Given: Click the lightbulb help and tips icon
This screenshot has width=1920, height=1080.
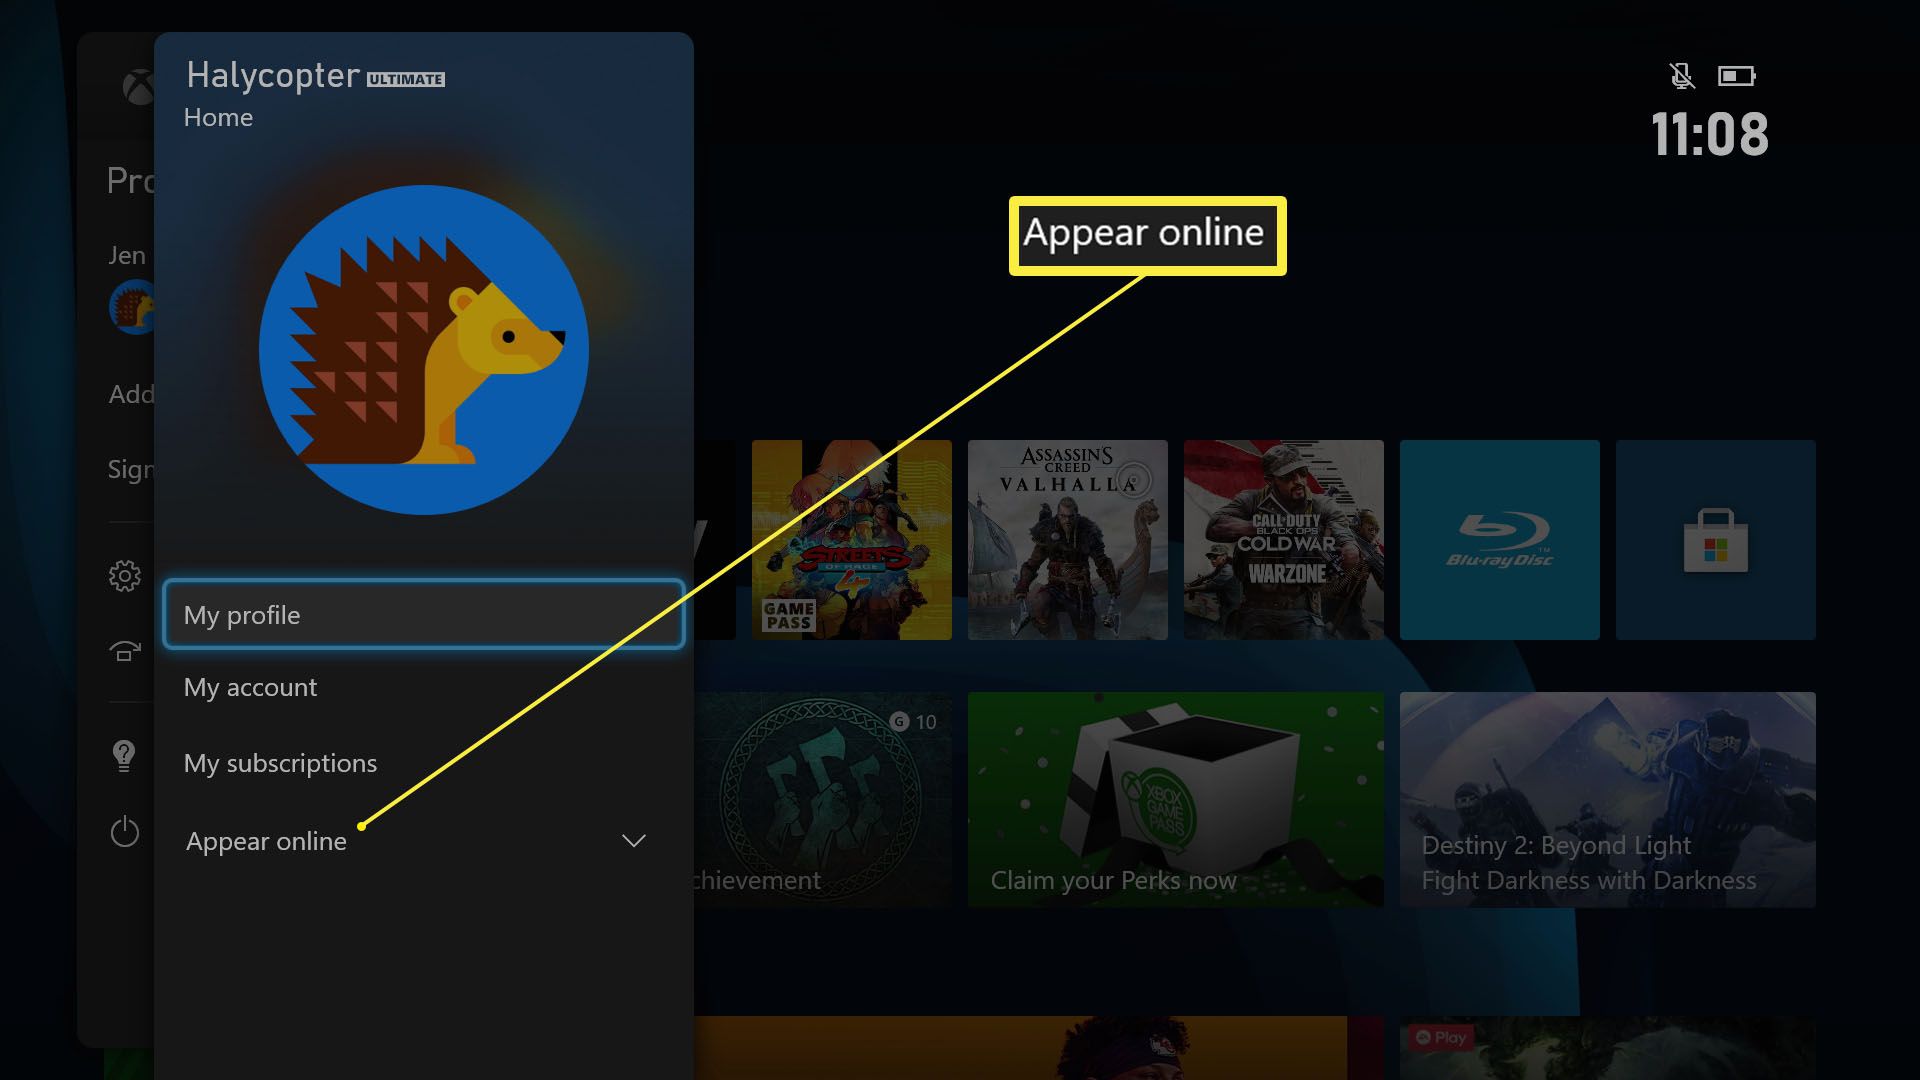Looking at the screenshot, I should (x=124, y=755).
